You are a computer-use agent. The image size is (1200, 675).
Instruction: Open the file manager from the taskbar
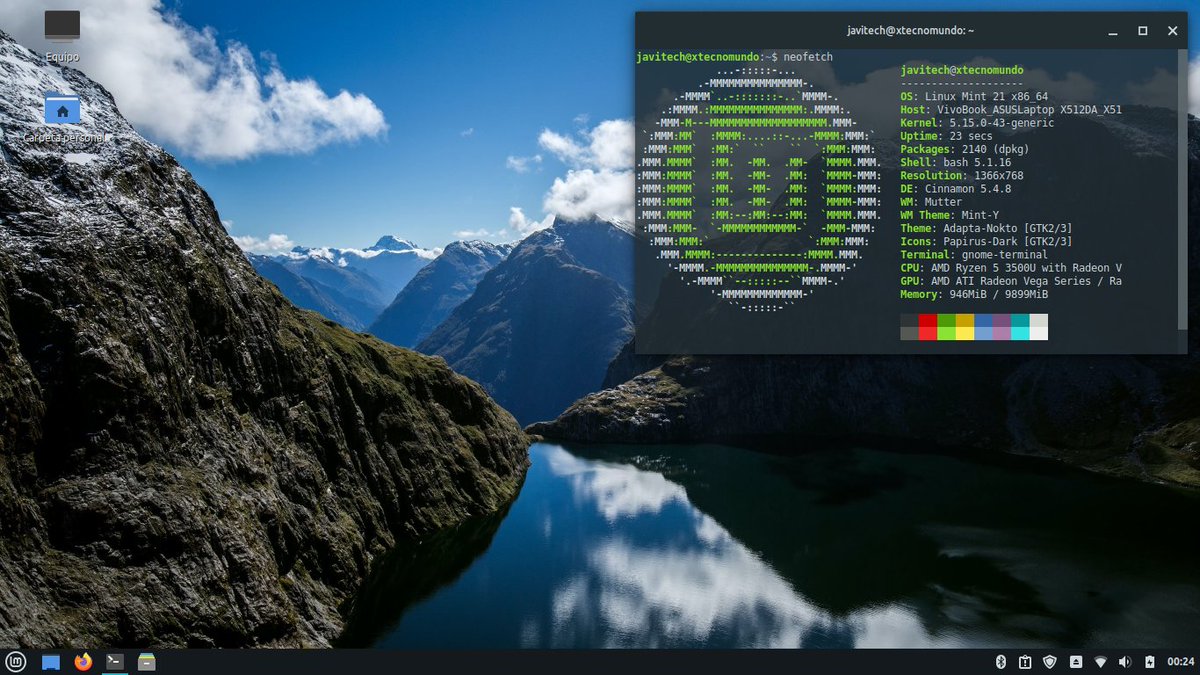pyautogui.click(x=147, y=661)
